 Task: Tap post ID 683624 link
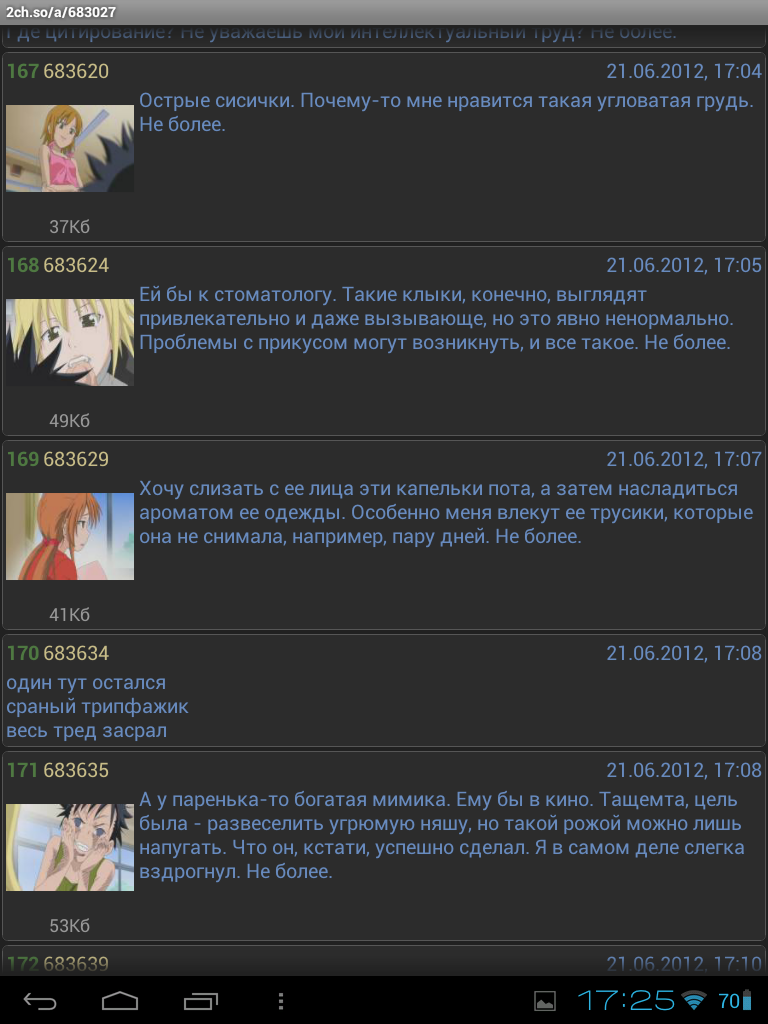click(76, 265)
